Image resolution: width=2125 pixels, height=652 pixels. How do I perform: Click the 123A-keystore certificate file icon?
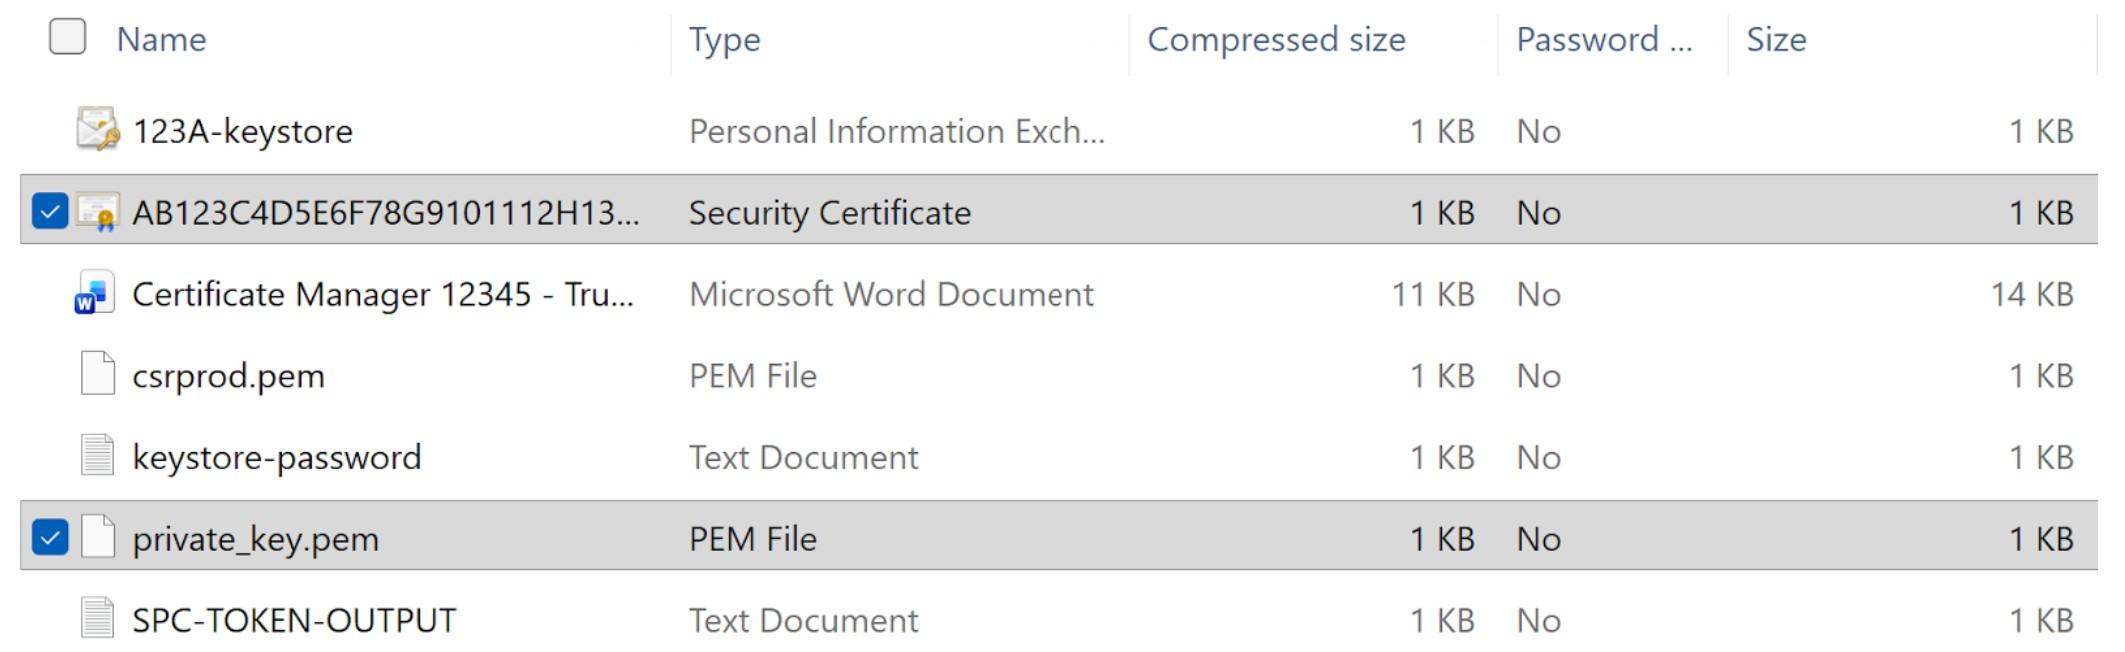point(97,130)
